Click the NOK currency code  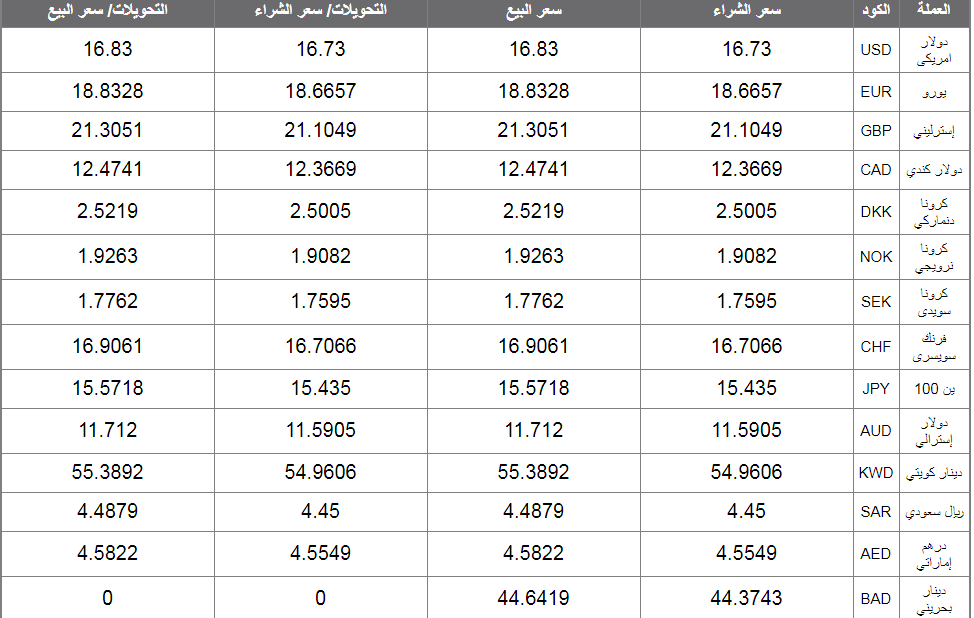click(876, 257)
